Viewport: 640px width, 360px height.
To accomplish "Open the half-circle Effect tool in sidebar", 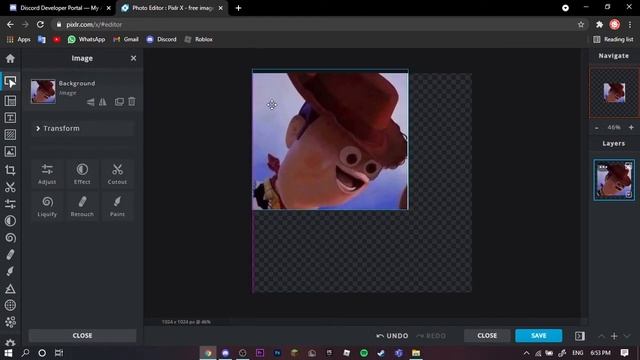I will click(10, 221).
